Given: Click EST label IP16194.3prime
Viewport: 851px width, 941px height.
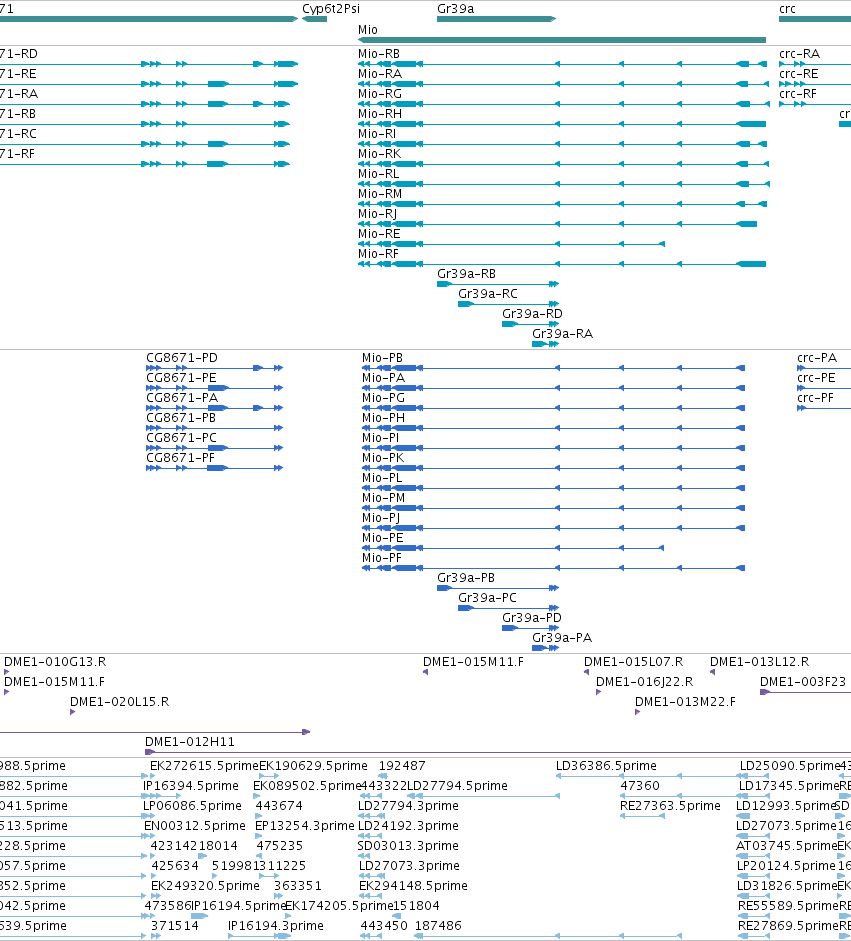Looking at the screenshot, I should tap(275, 925).
